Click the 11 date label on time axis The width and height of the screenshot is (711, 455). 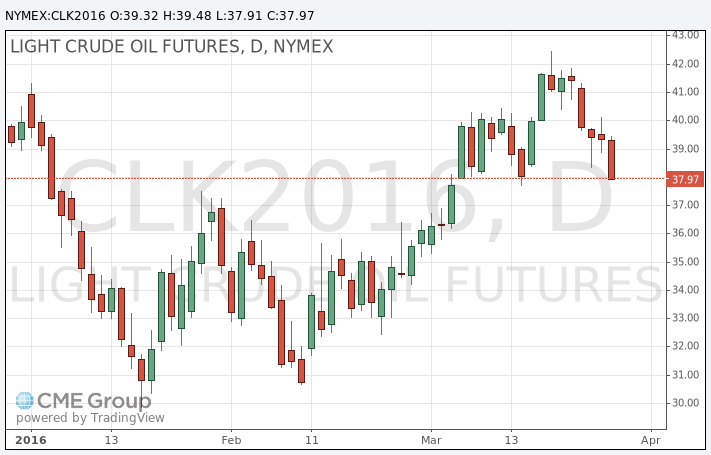[312, 439]
